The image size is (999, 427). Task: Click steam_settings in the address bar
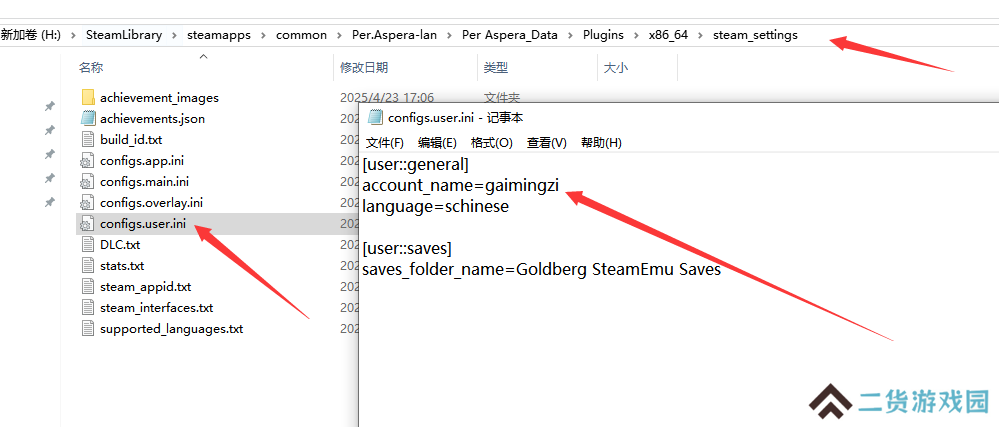755,35
